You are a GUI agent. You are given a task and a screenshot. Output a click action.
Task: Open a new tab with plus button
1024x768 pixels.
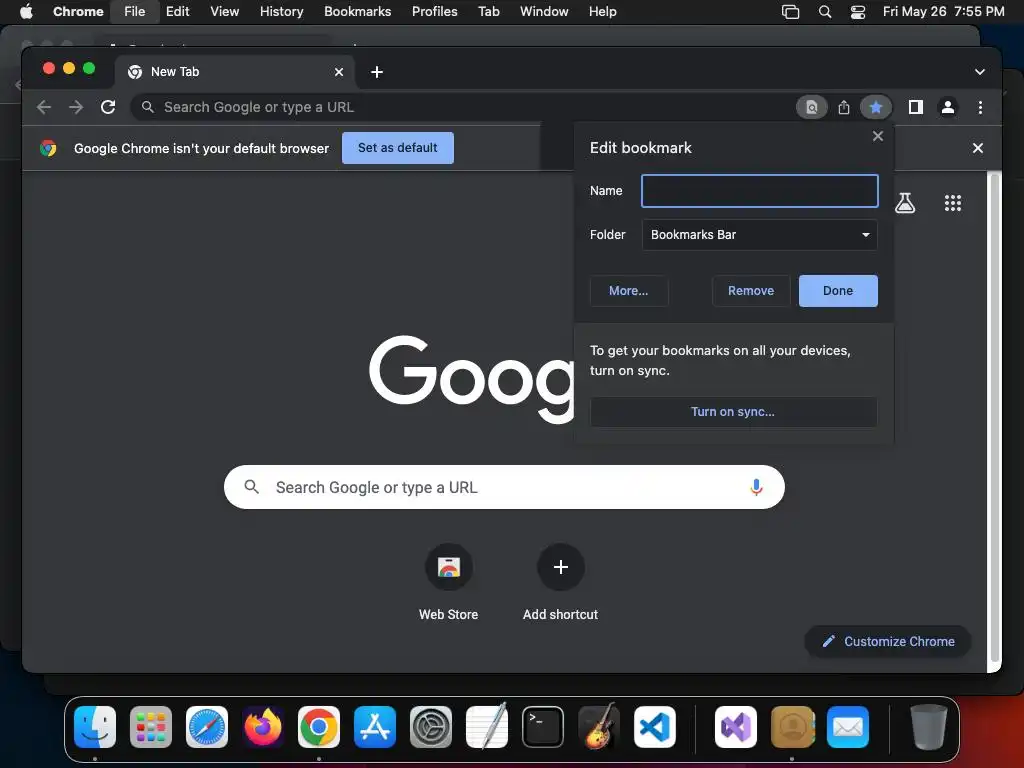coord(377,72)
